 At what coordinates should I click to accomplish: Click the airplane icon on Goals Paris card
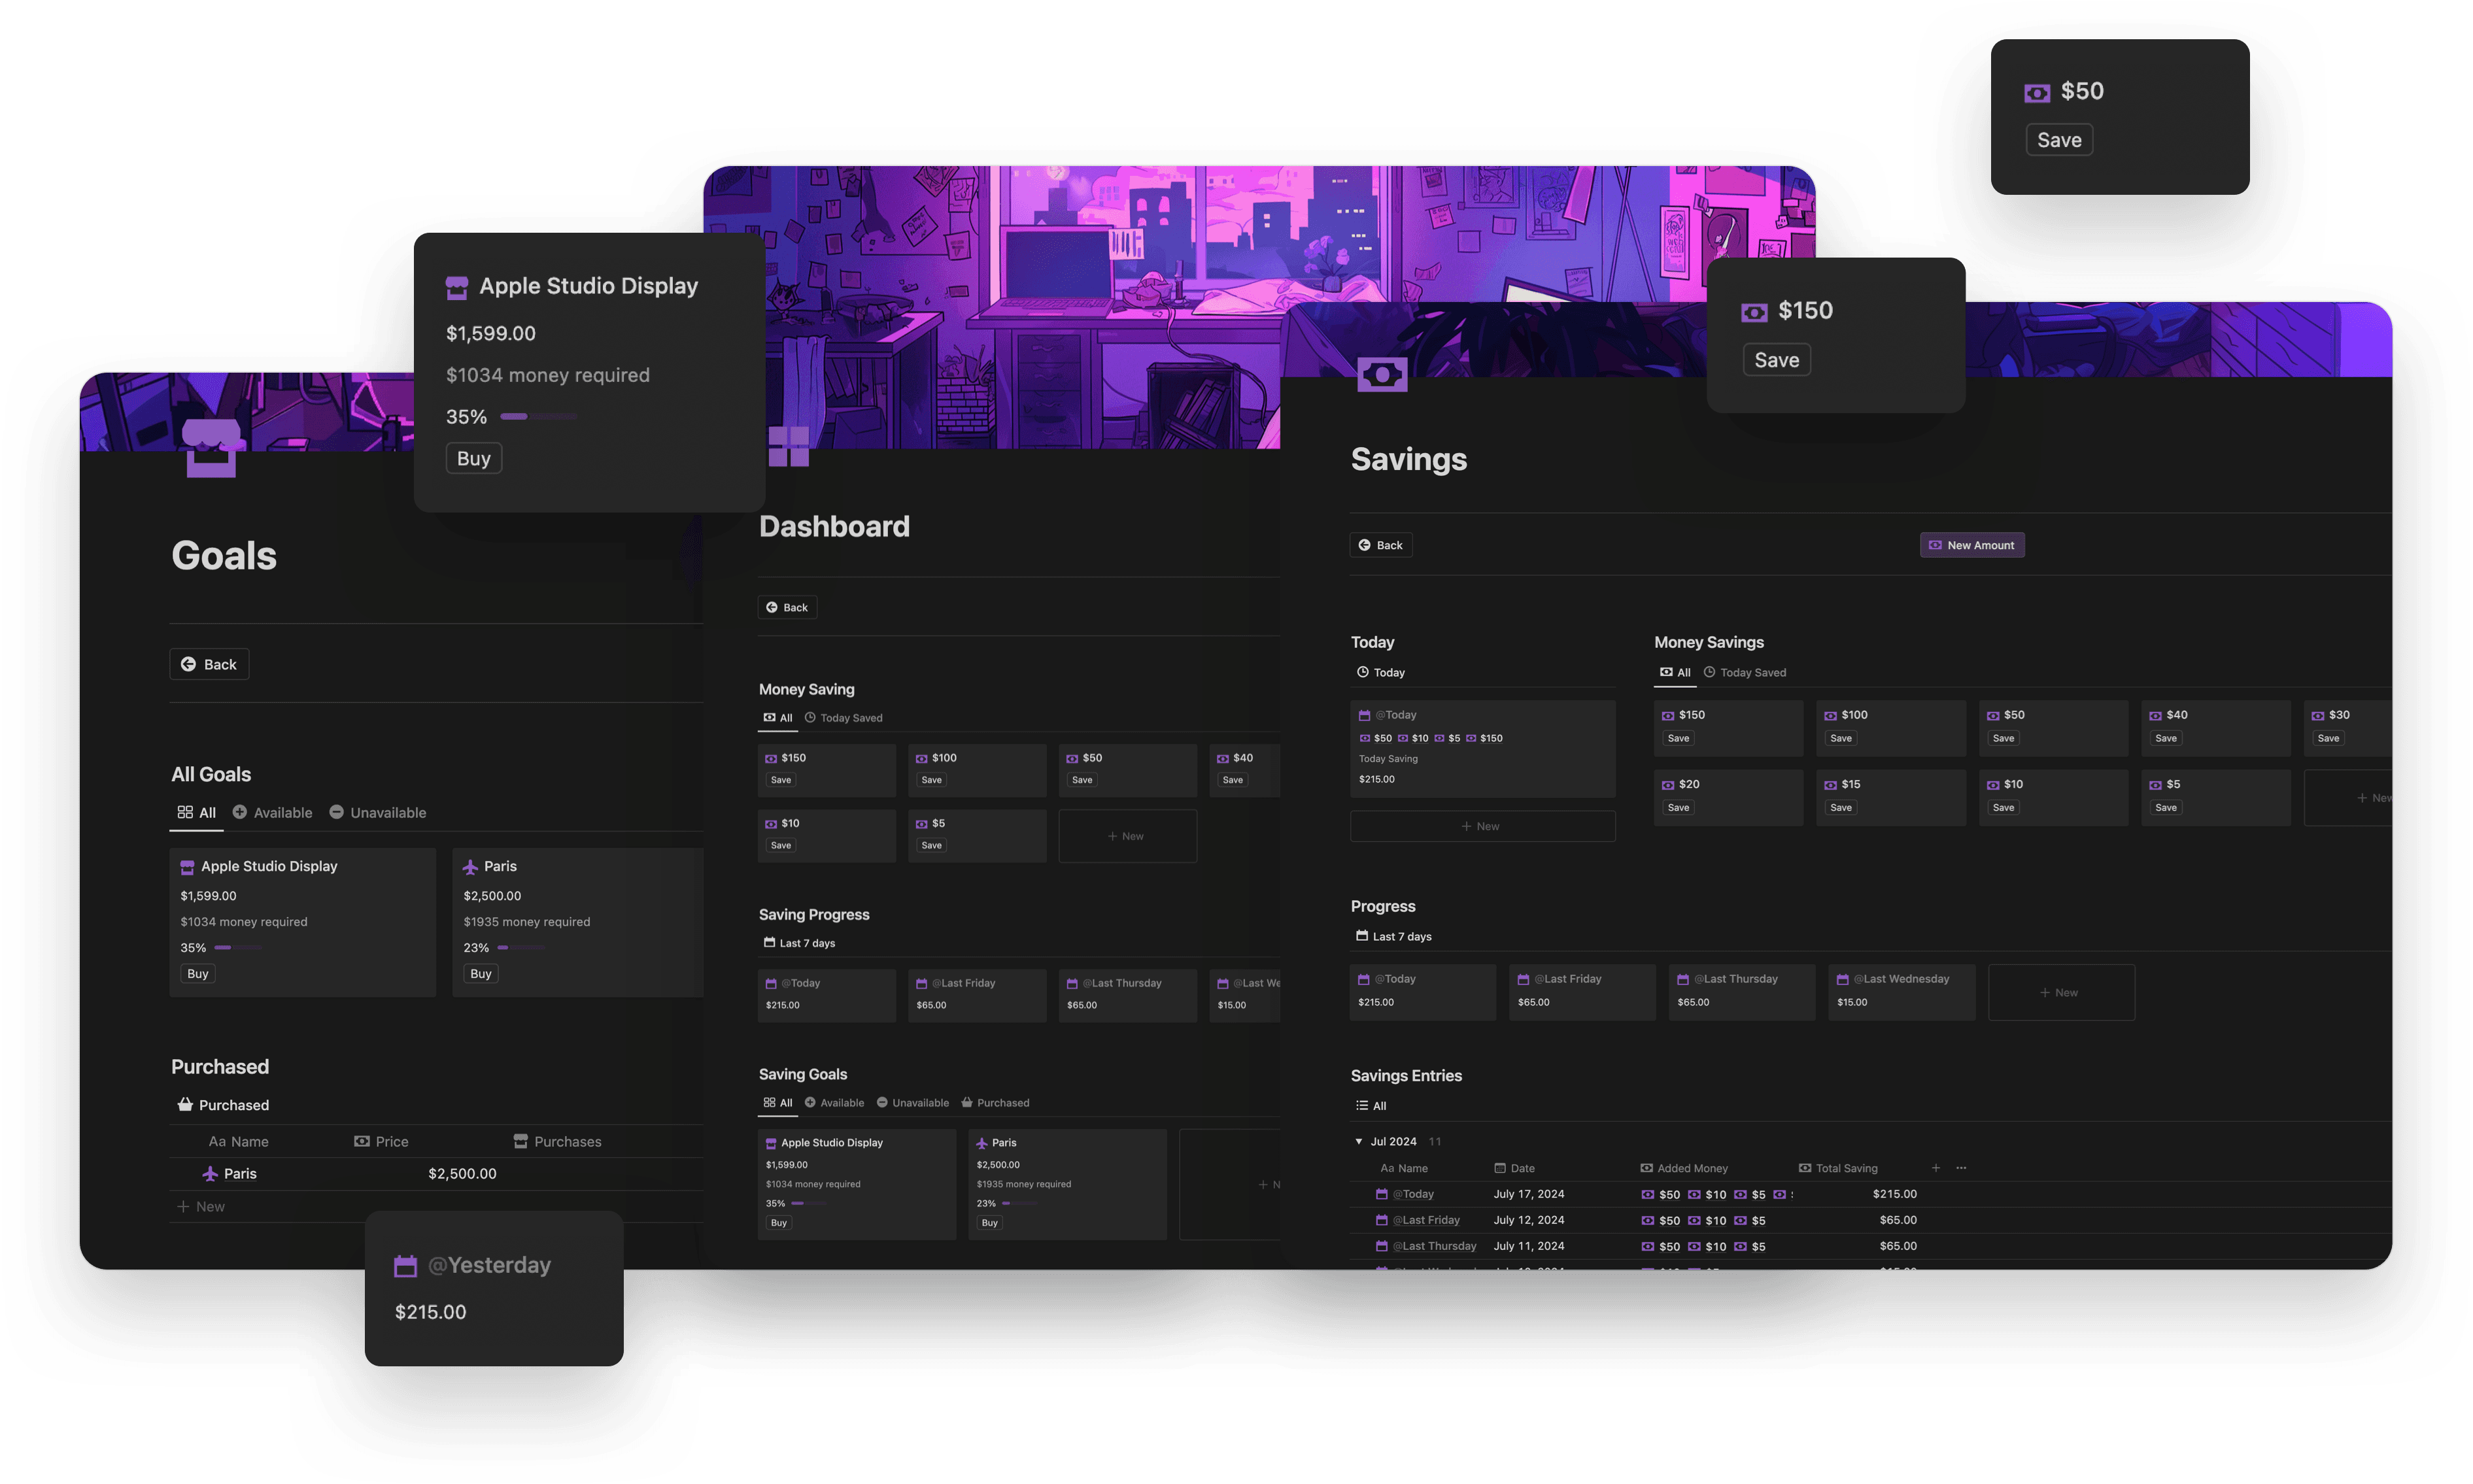point(470,867)
